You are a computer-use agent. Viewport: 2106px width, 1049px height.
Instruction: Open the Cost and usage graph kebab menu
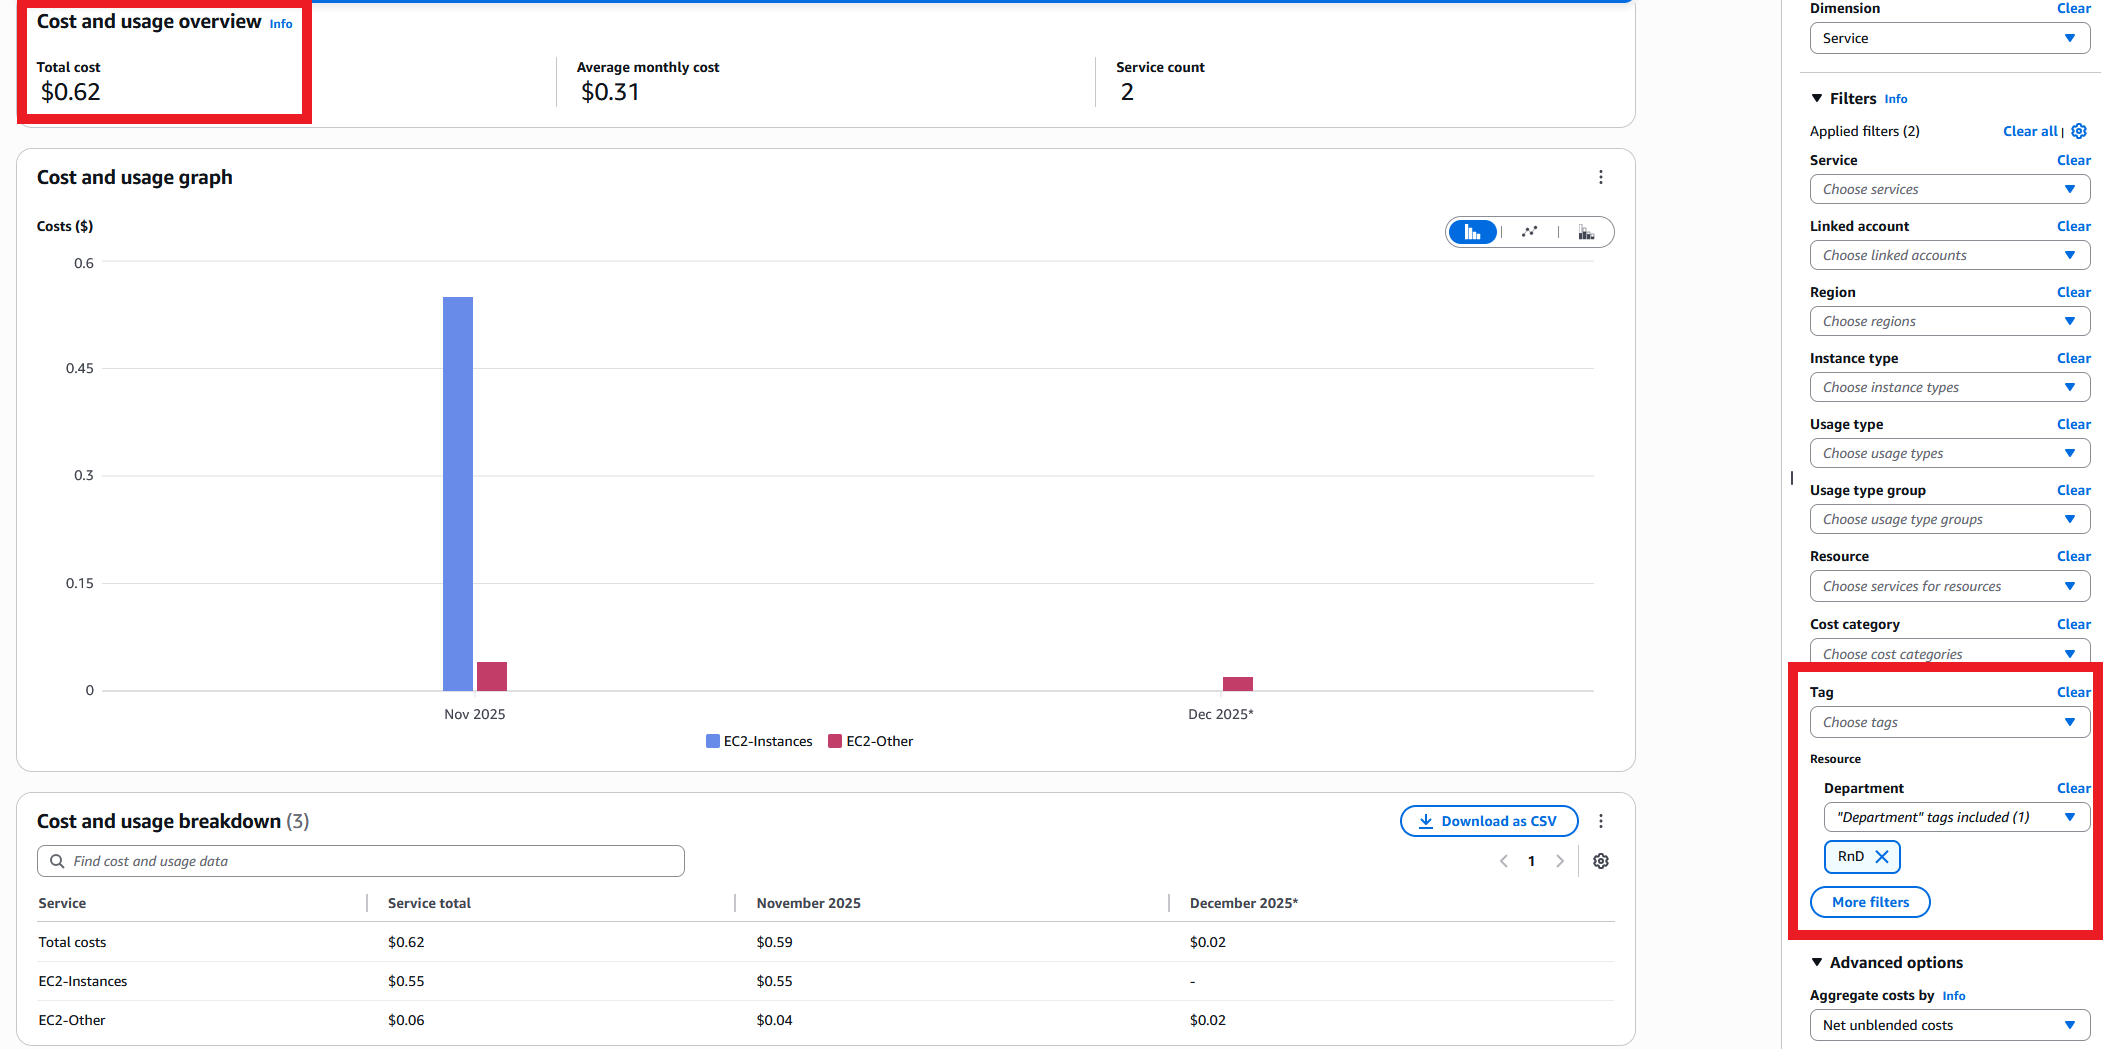tap(1601, 177)
